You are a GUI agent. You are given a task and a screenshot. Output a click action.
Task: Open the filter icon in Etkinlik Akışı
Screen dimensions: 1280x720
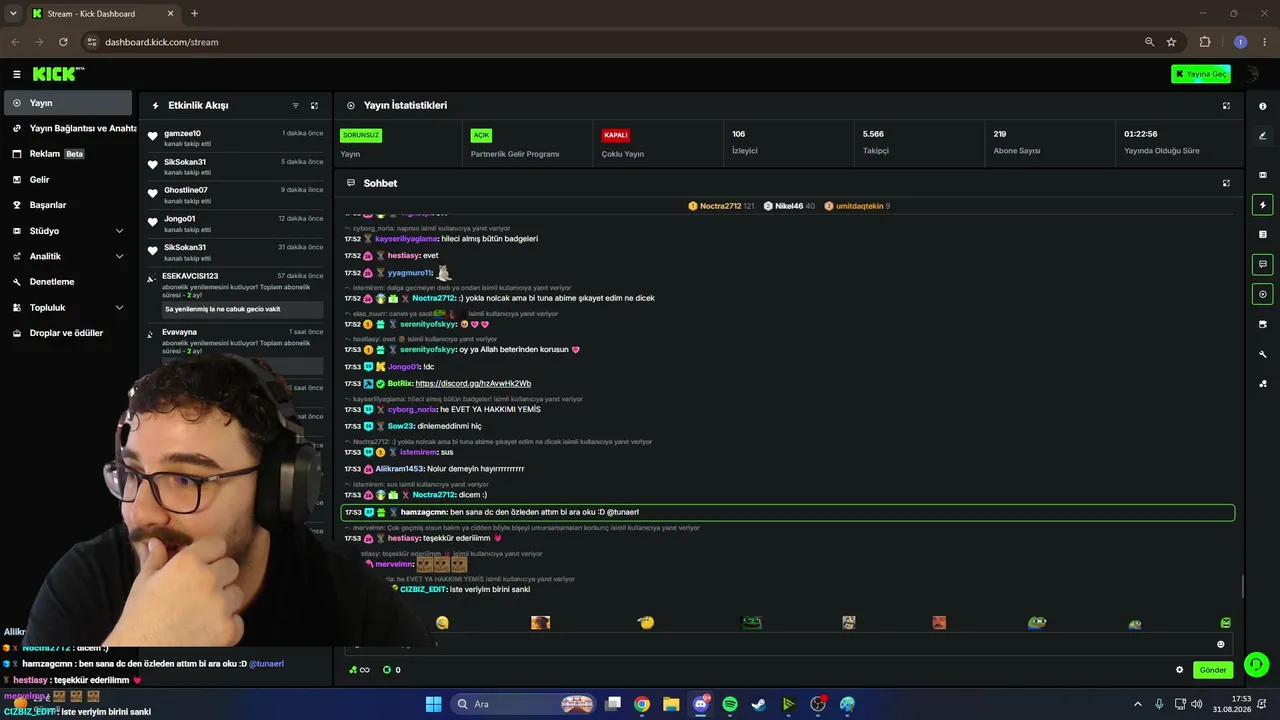pos(295,105)
